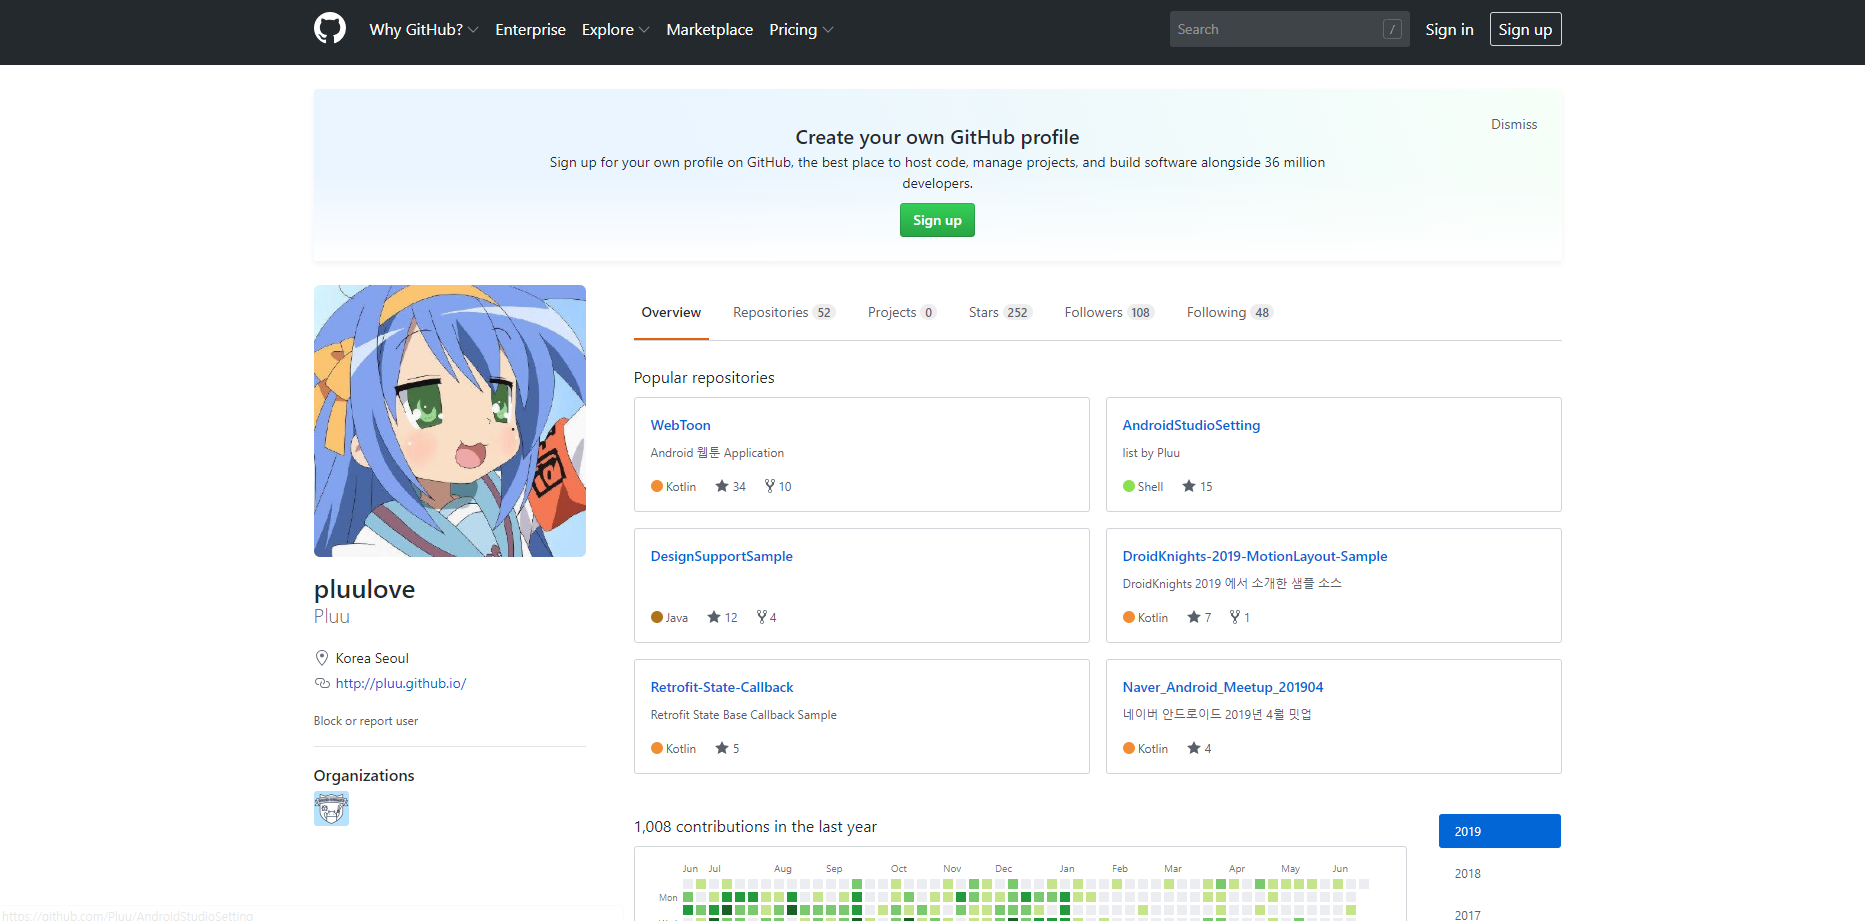Select the Overview tab
This screenshot has height=921, width=1865.
coord(671,312)
